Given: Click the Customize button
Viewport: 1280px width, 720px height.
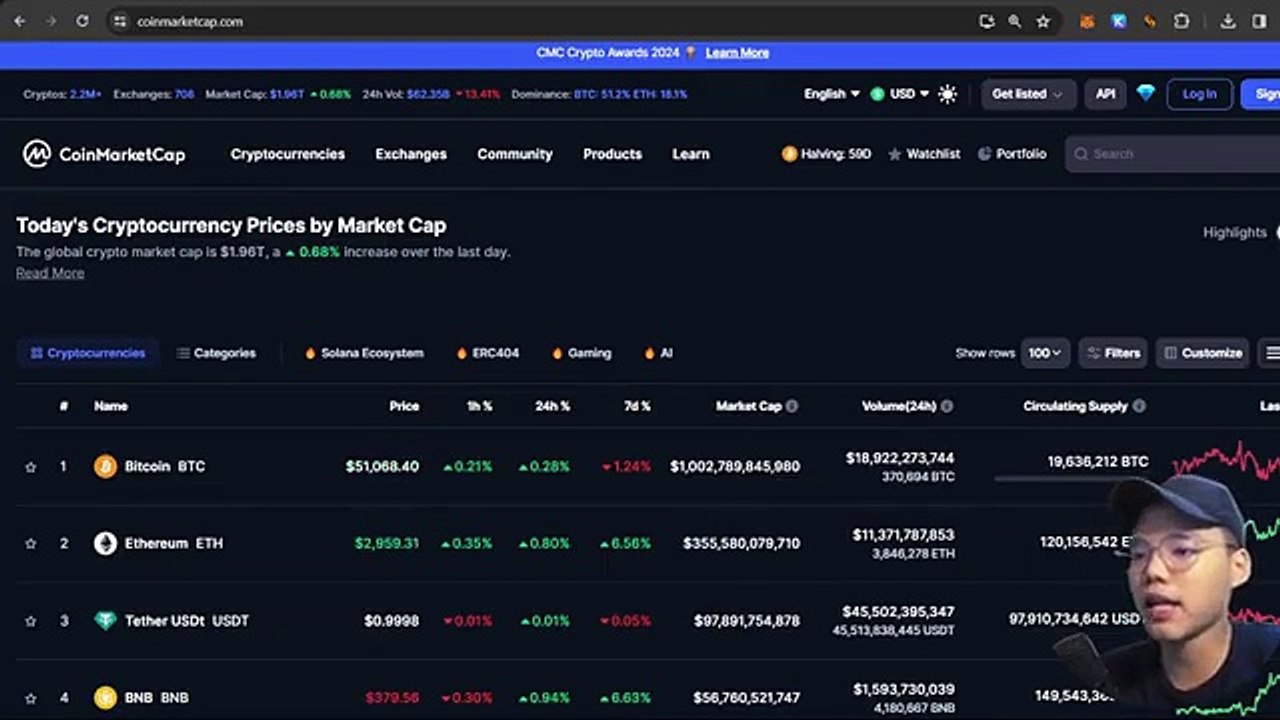Looking at the screenshot, I should (x=1202, y=353).
